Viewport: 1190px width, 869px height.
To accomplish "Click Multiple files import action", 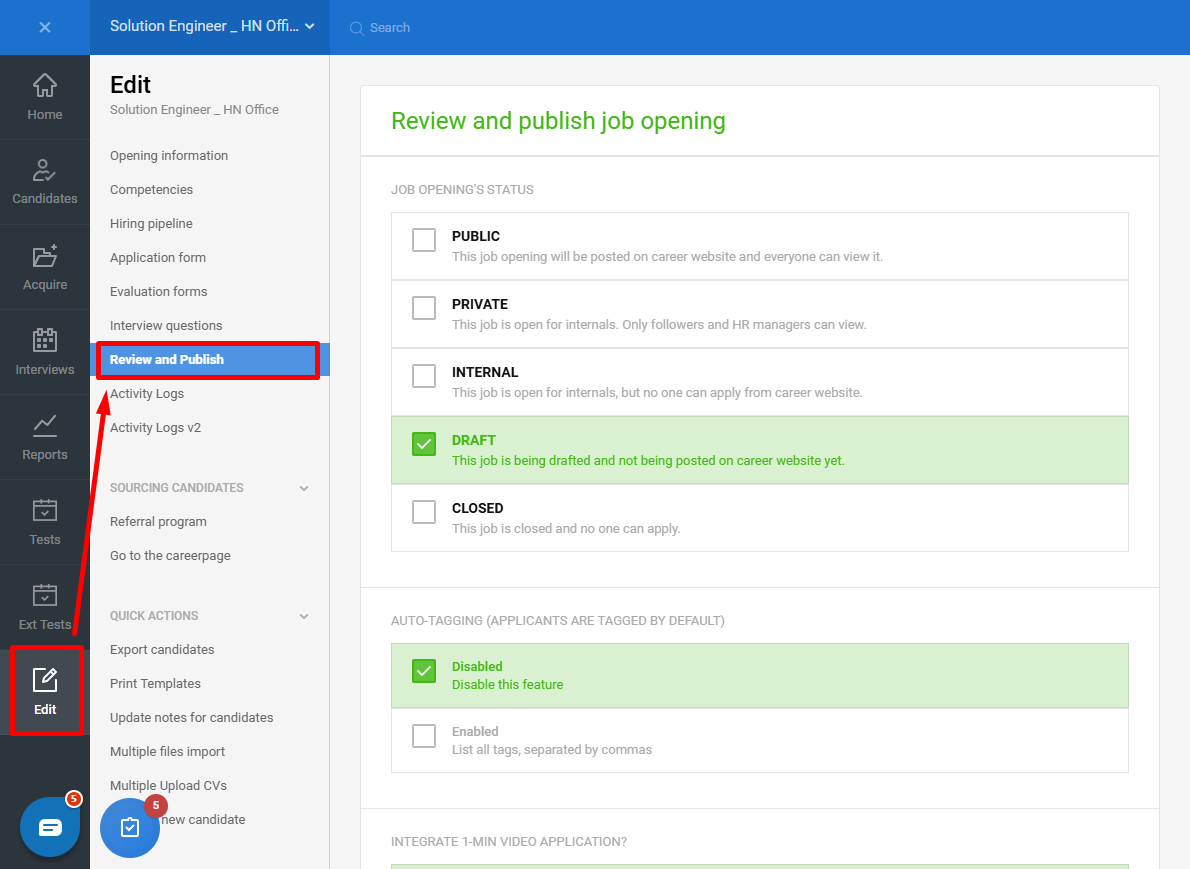I will click(x=167, y=752).
